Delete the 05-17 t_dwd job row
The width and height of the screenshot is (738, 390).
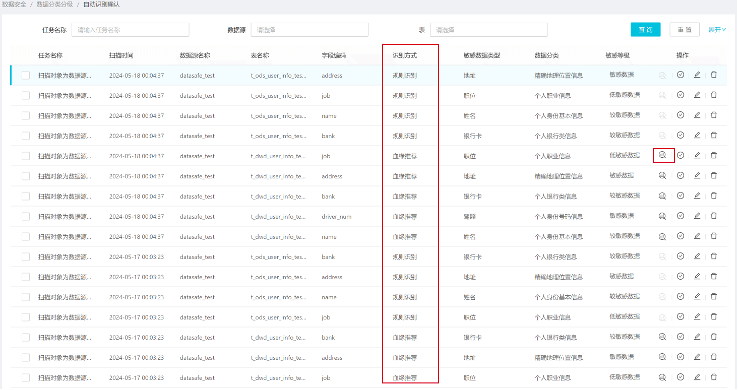(x=714, y=377)
